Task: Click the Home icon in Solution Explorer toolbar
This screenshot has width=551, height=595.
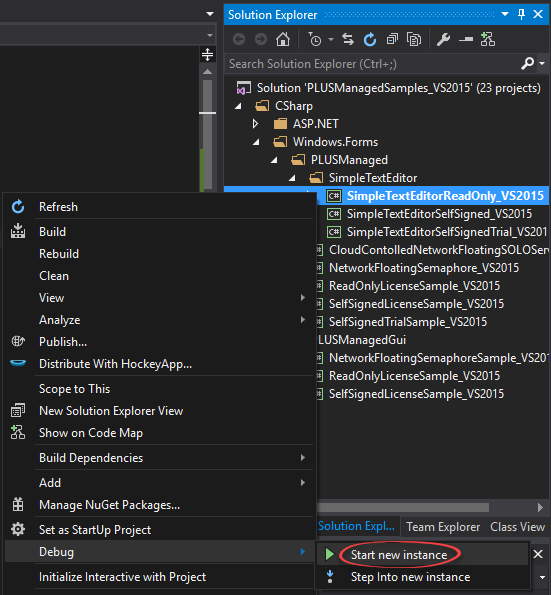Action: click(x=283, y=39)
